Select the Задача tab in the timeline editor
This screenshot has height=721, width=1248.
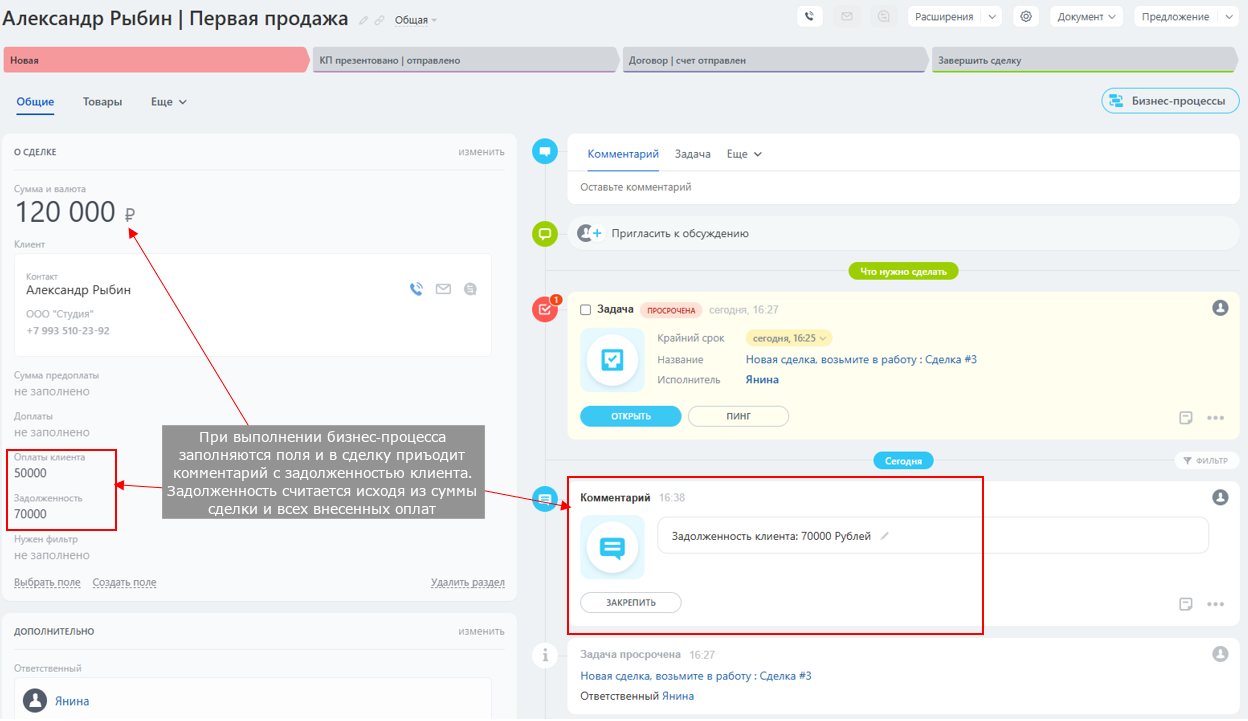[693, 154]
